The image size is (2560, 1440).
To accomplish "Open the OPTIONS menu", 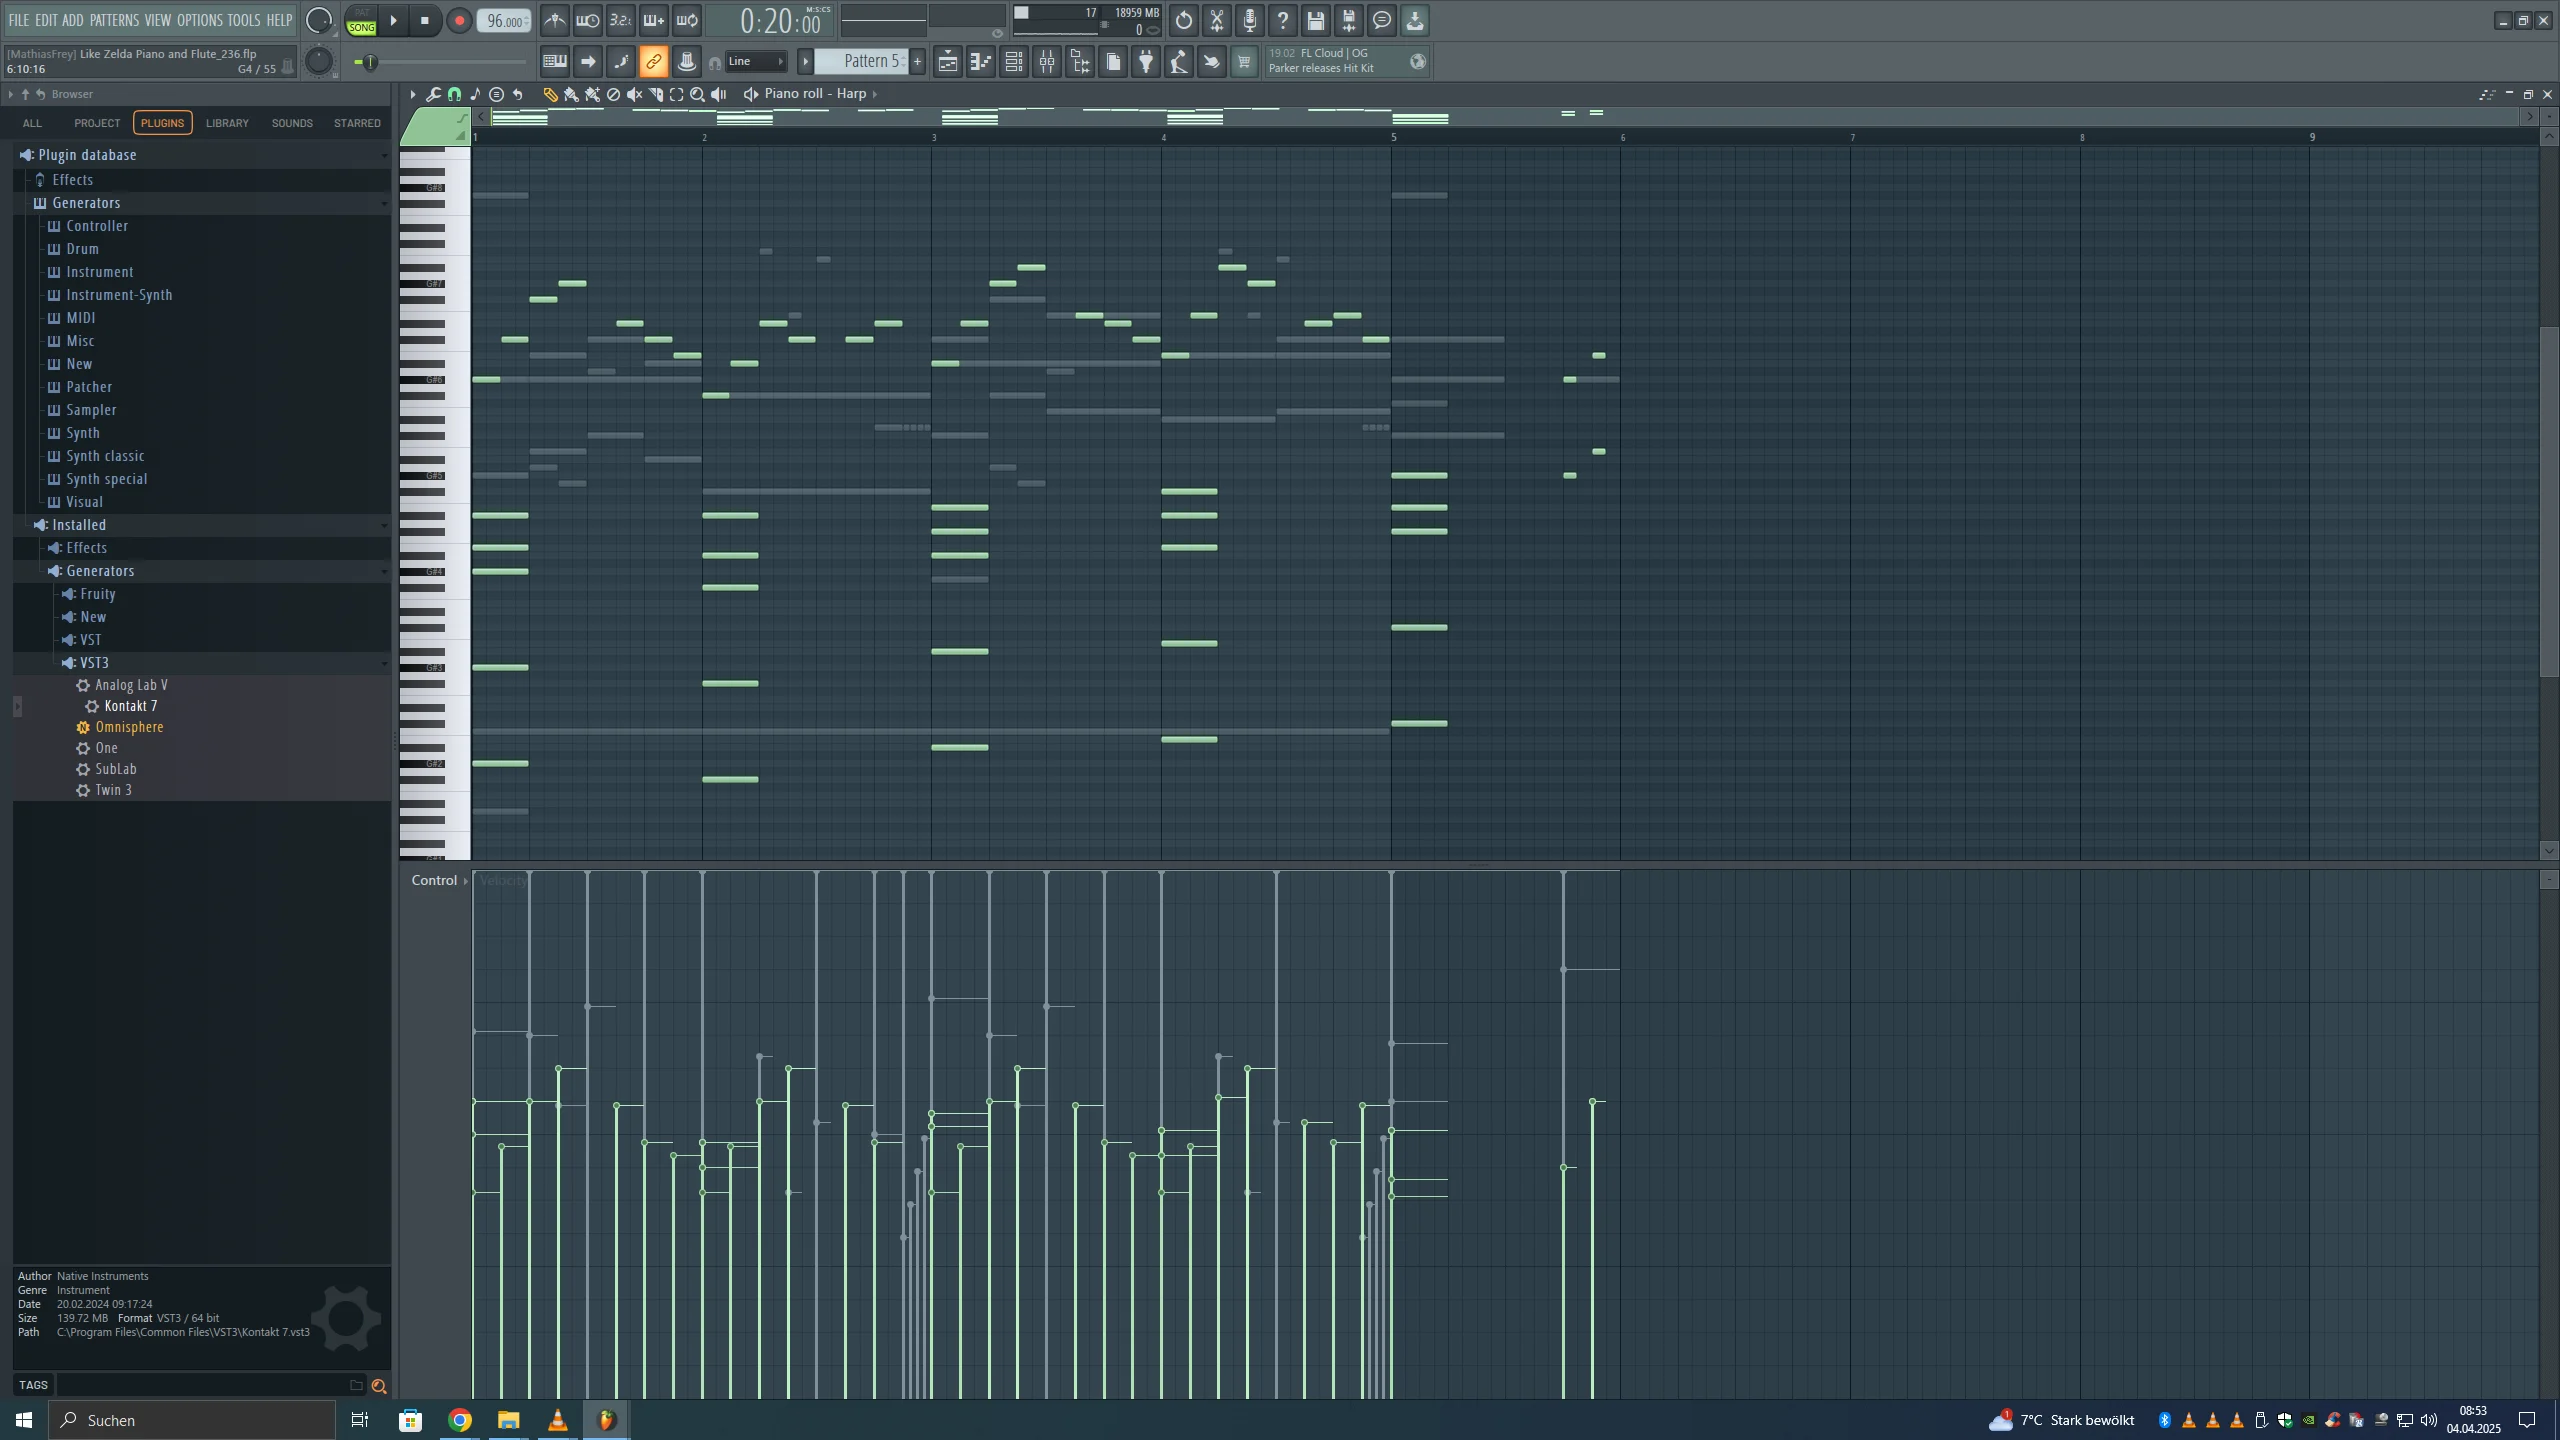I will 200,20.
